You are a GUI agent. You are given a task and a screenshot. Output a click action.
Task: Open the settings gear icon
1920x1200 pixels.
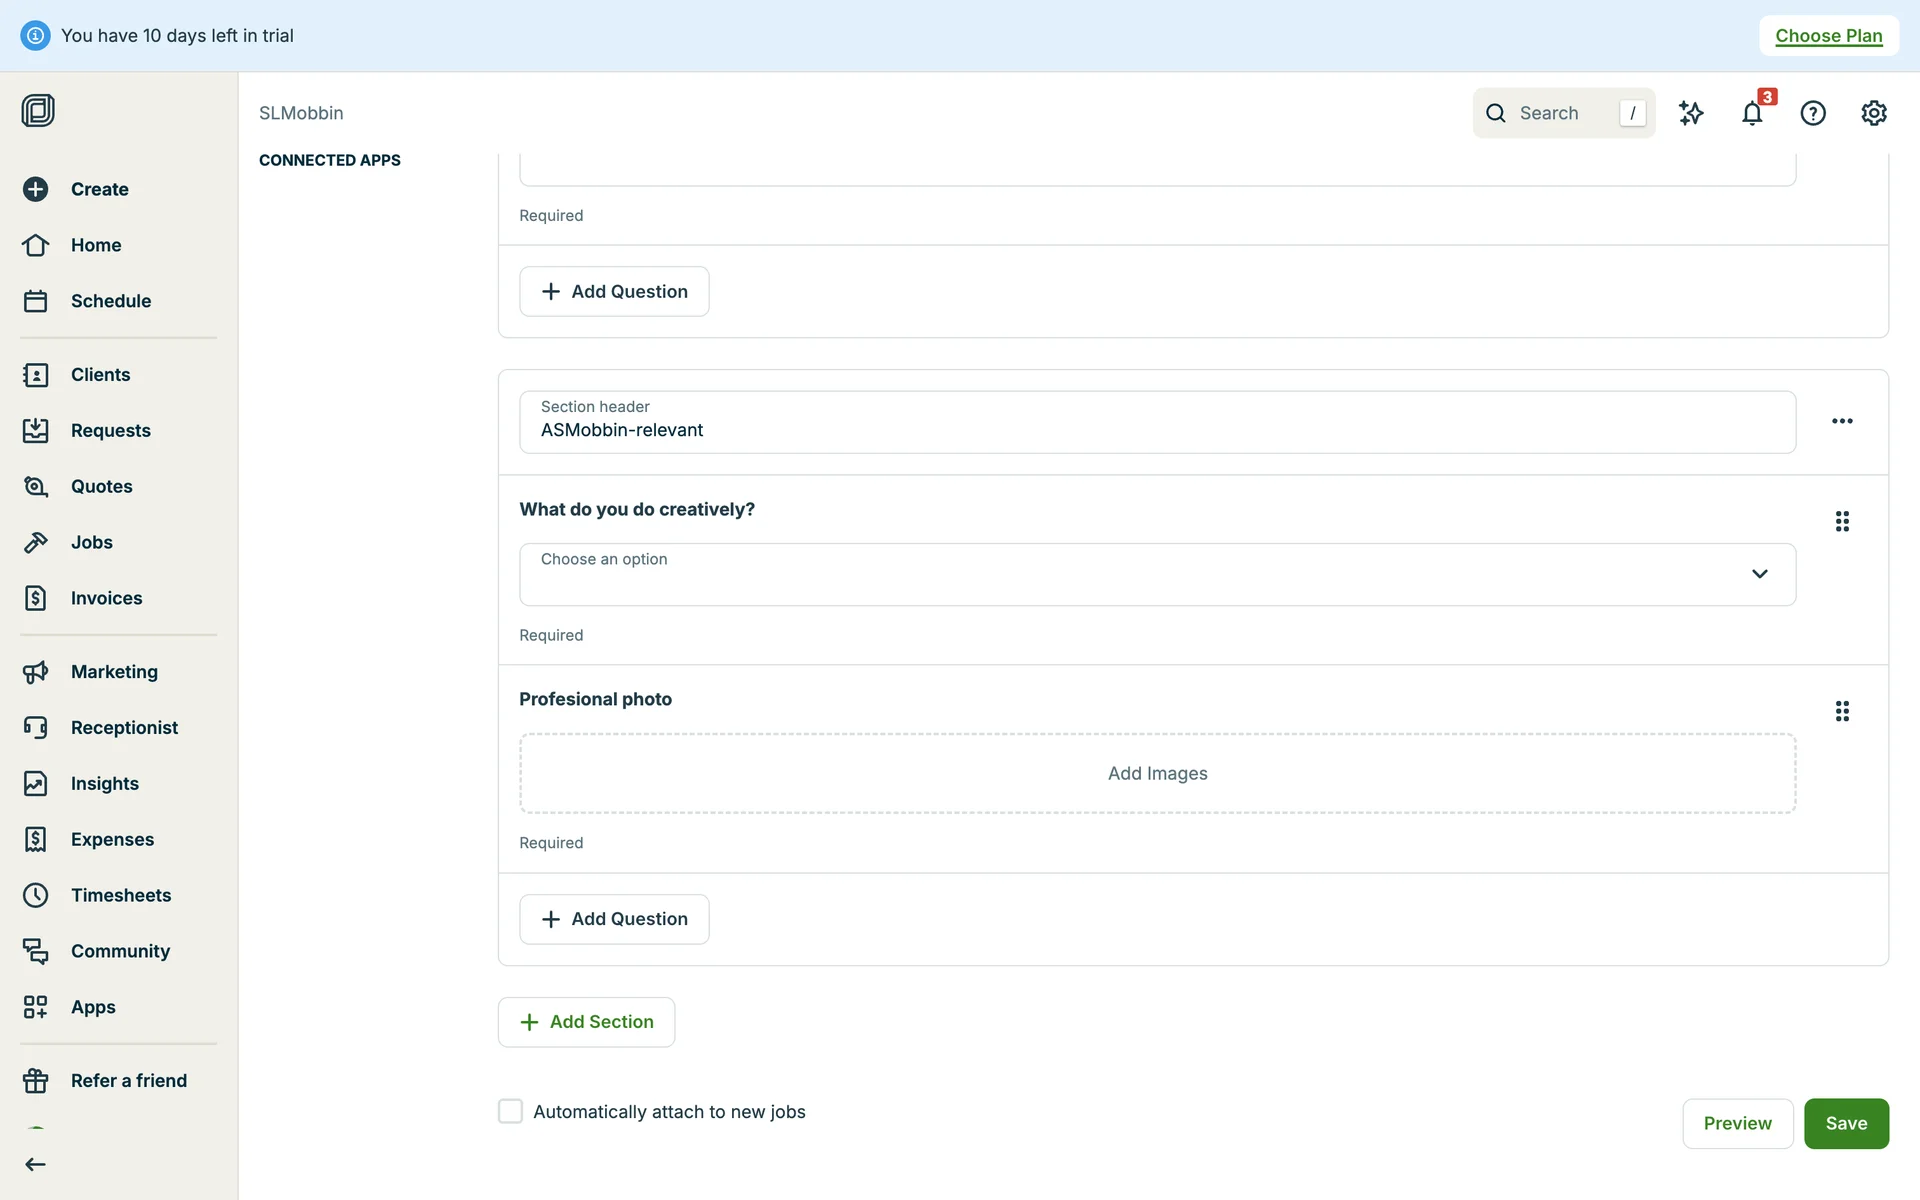click(1873, 113)
